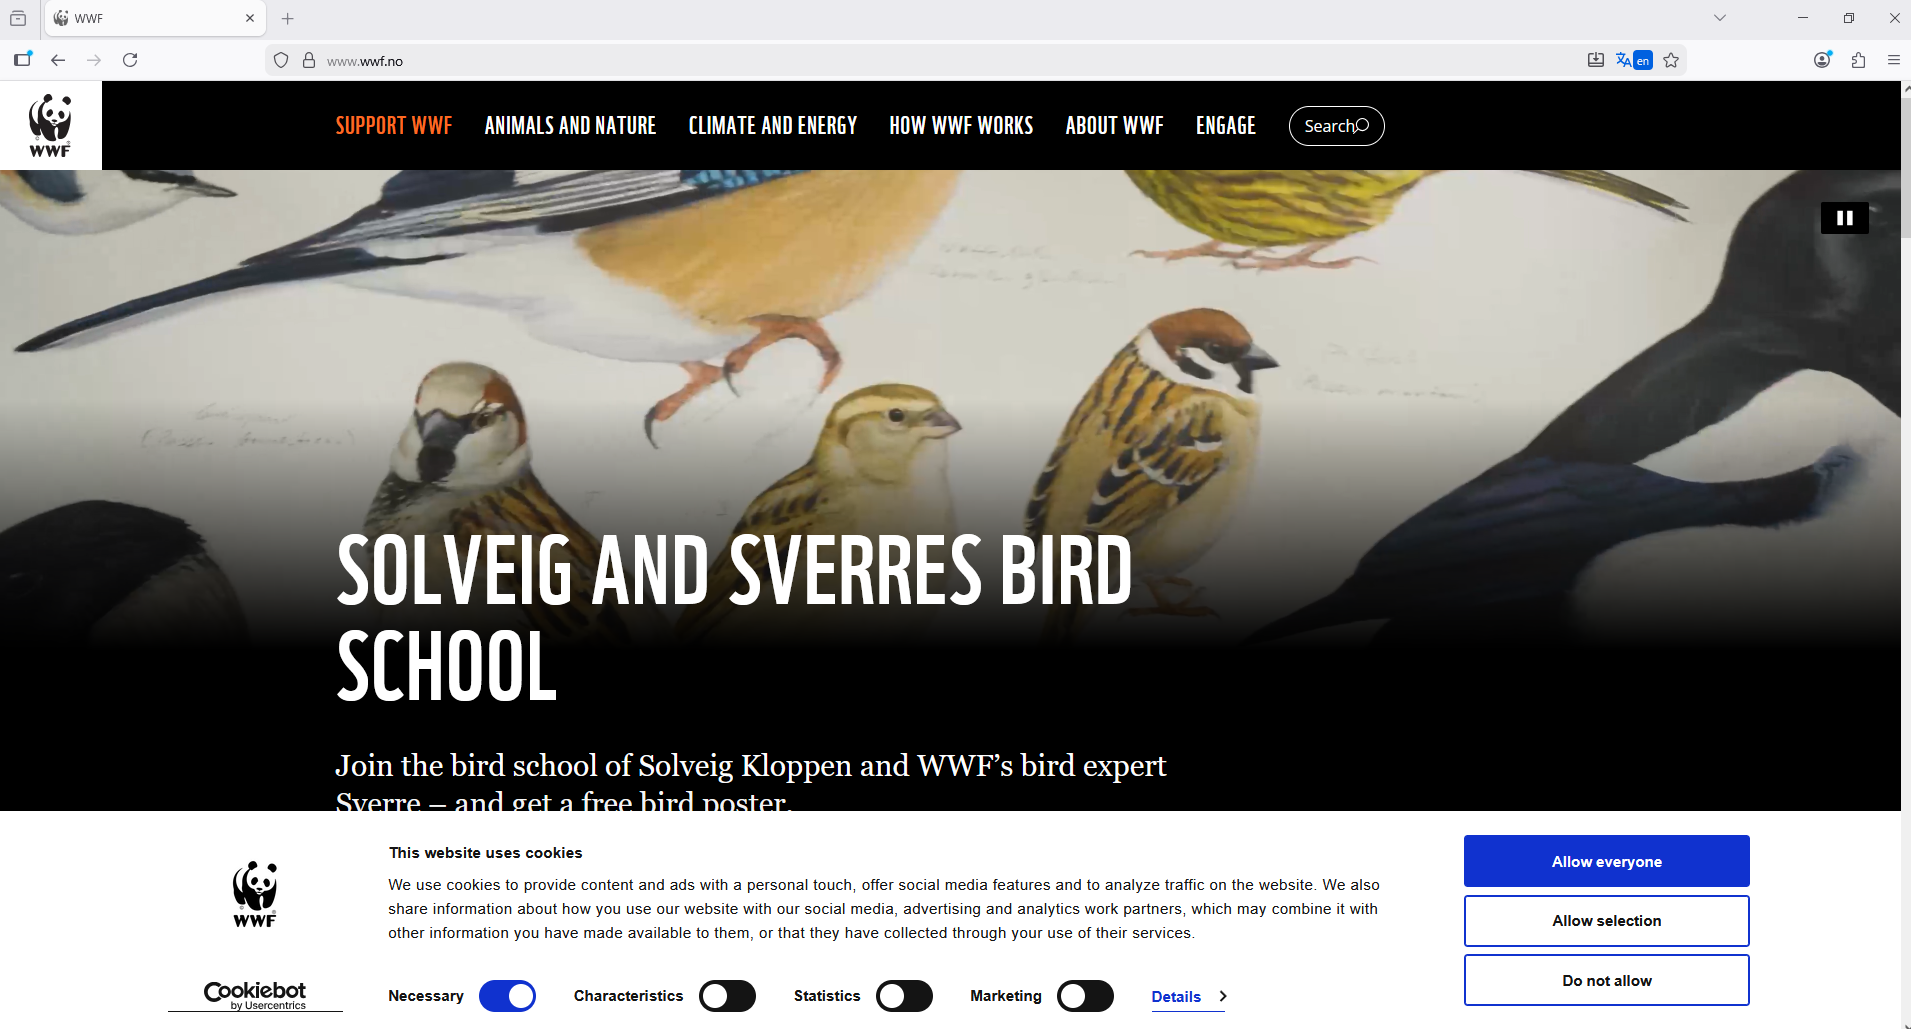Click the WWF panda logo in header
The height and width of the screenshot is (1029, 1911).
pos(50,125)
